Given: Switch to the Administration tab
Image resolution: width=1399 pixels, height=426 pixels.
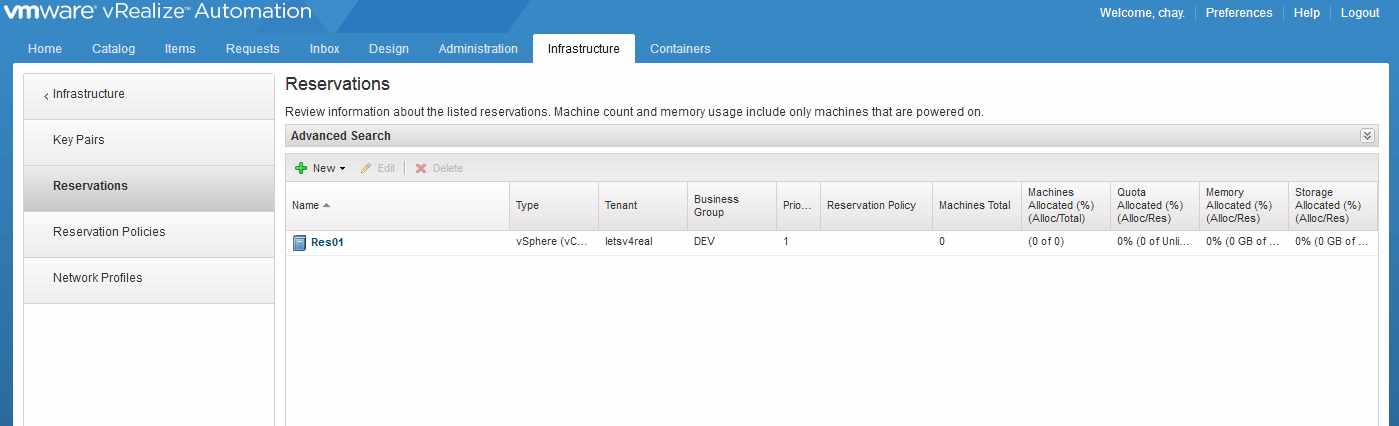Looking at the screenshot, I should 478,49.
